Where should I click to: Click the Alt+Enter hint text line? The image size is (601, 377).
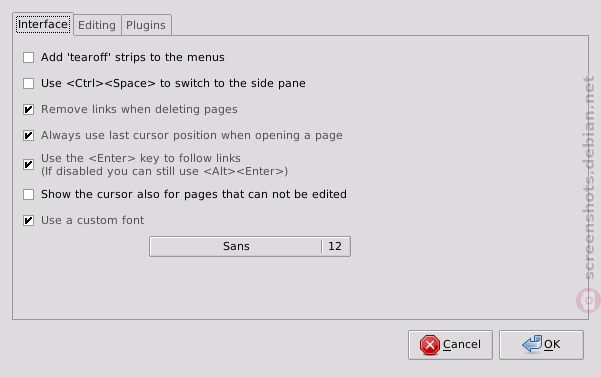point(164,171)
